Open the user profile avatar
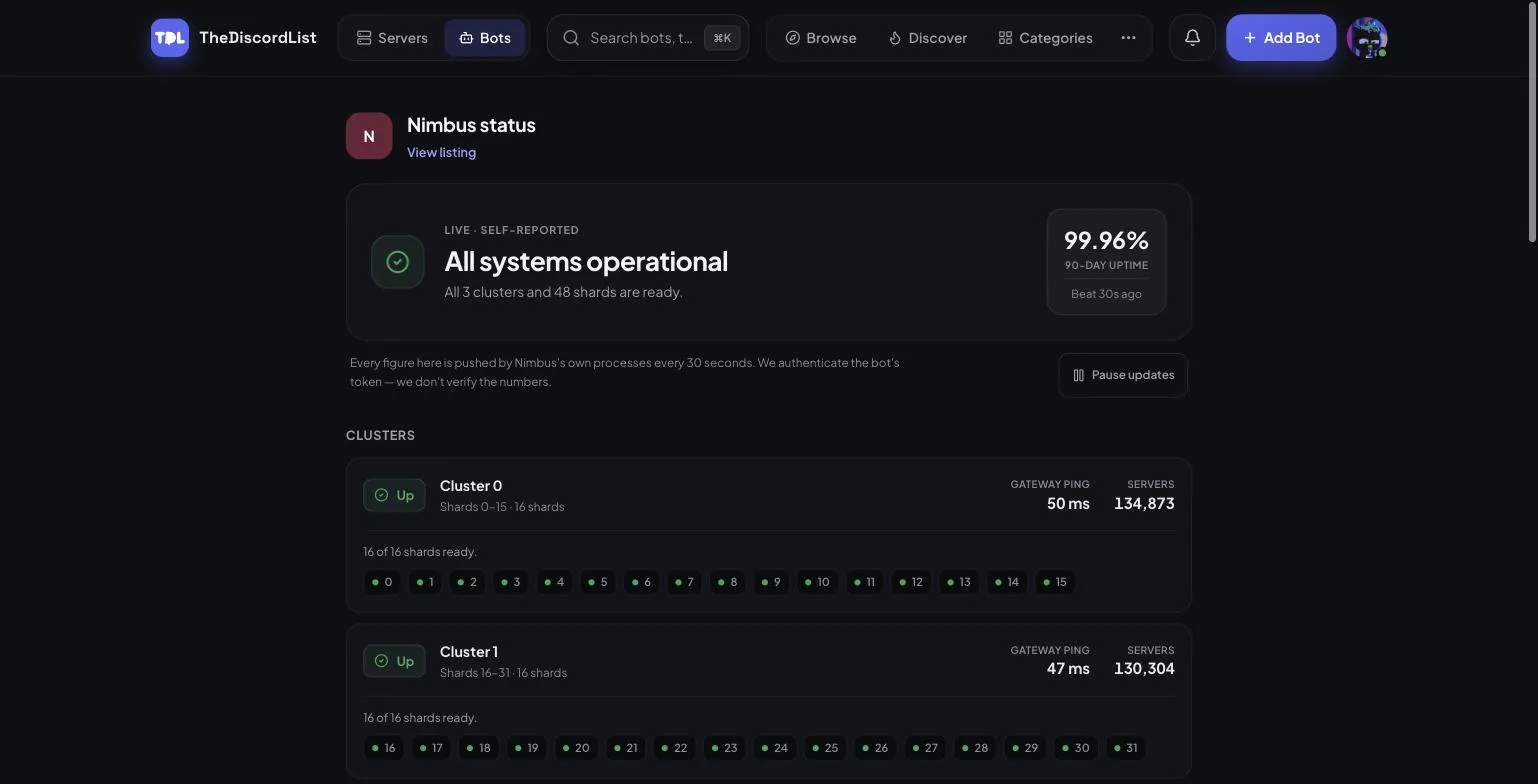Screen dimensions: 1538x784 [1367, 38]
